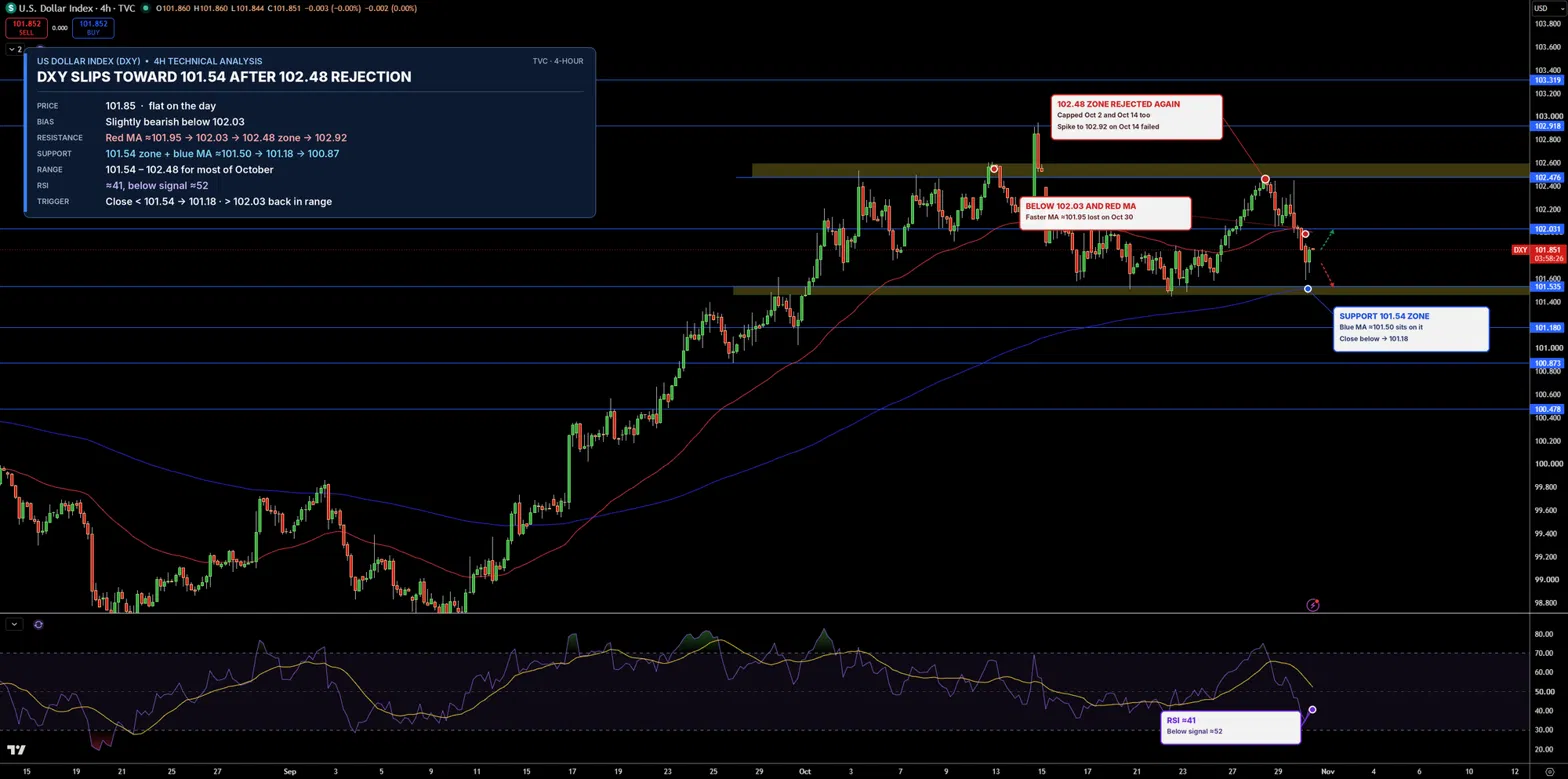
Task: Select the 100.873 price line label
Action: point(1547,363)
